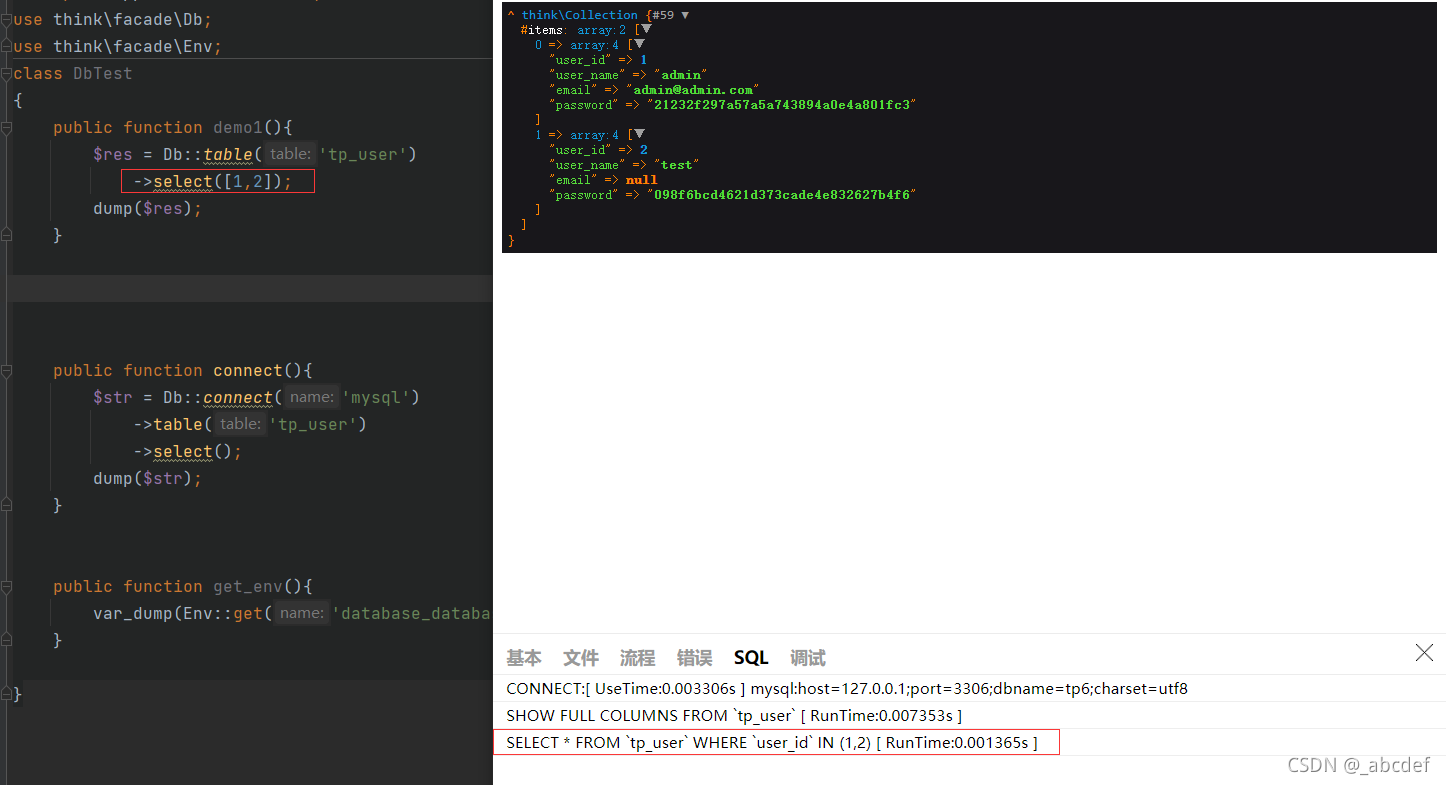Screen dimensions: 1446x785
Task: Click the "admin@admin.com" email value
Action: [x=692, y=90]
